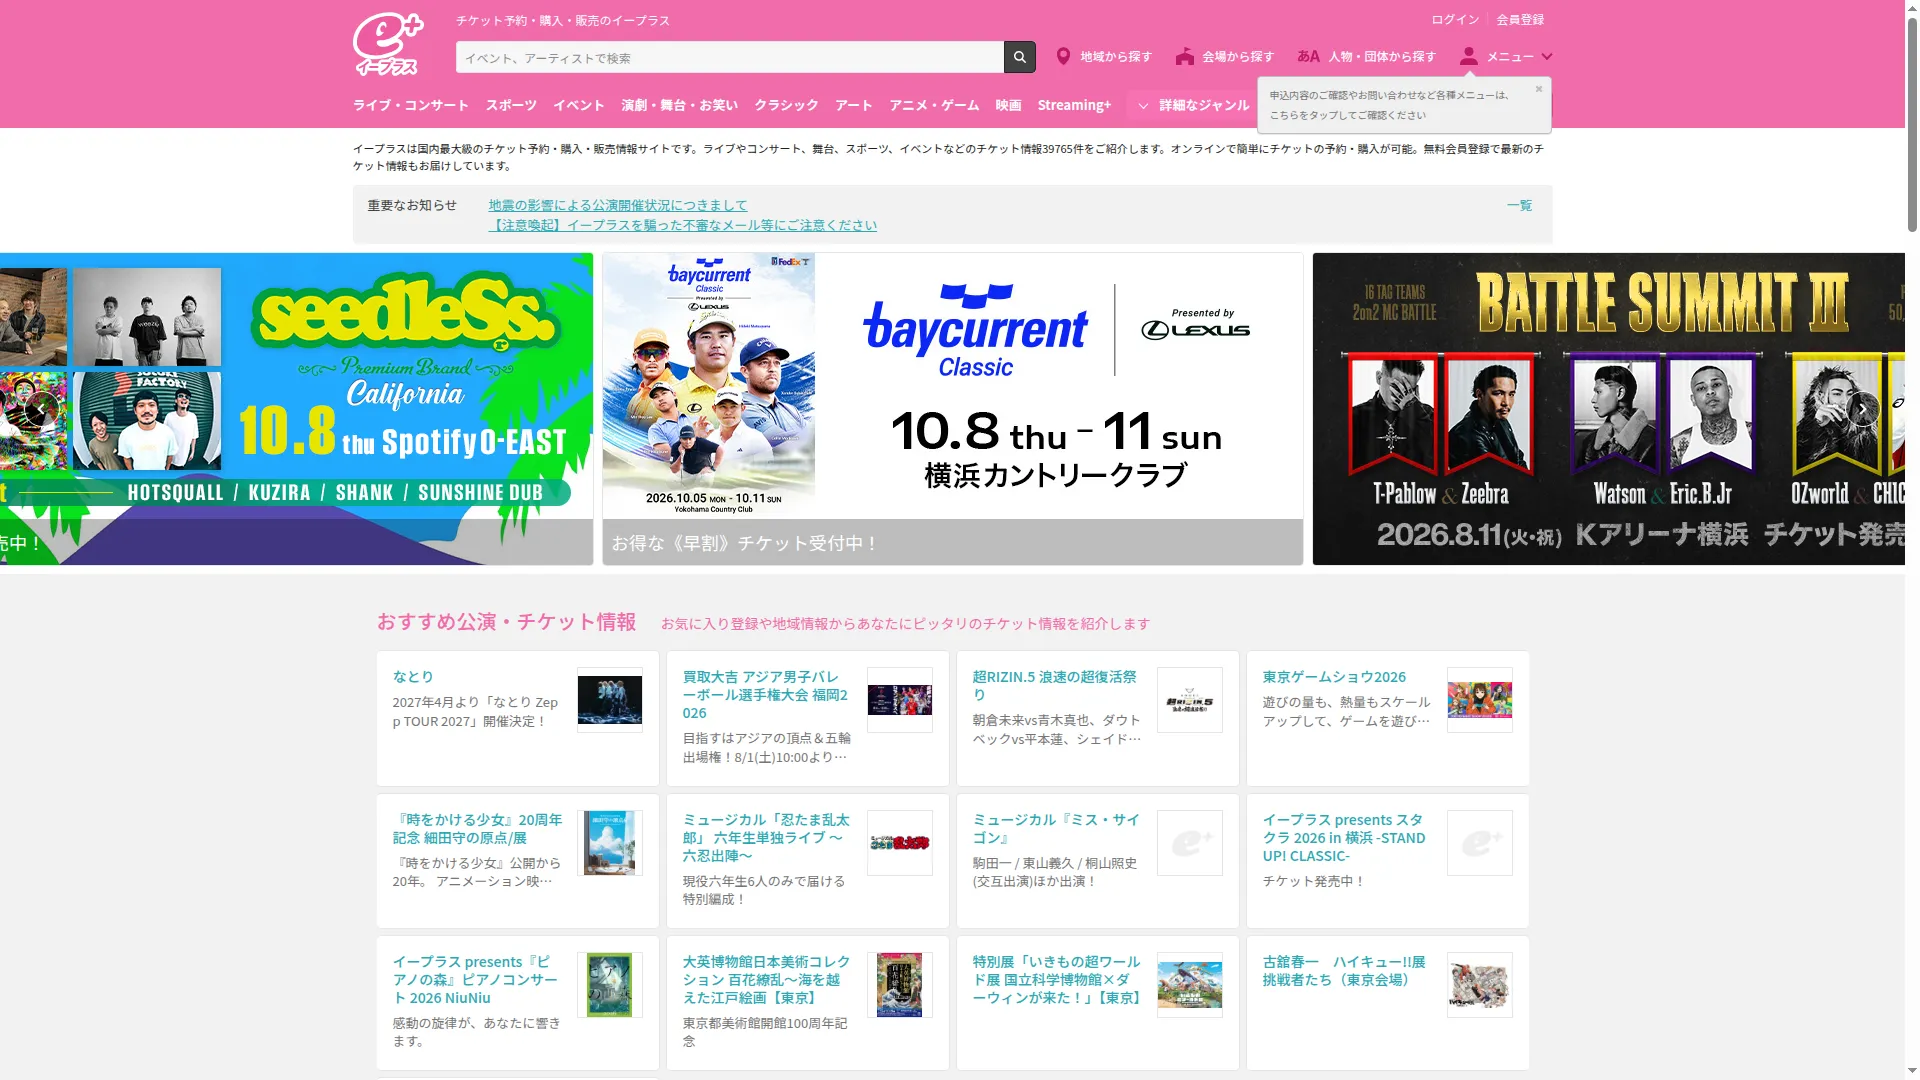Open アート category
The height and width of the screenshot is (1080, 1920).
(854, 105)
